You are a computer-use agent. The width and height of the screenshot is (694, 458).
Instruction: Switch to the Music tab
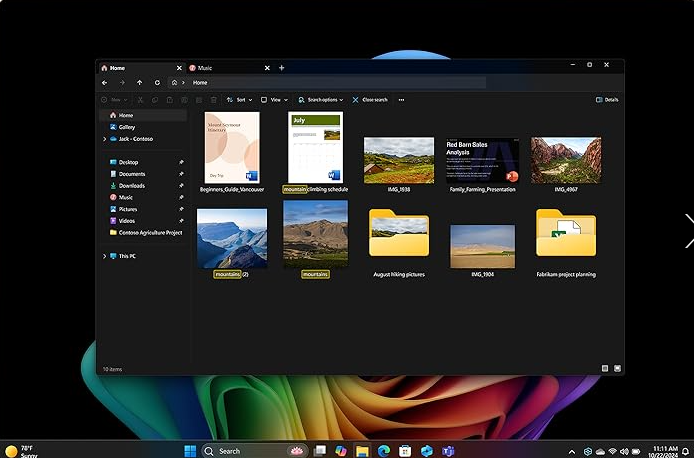(205, 67)
